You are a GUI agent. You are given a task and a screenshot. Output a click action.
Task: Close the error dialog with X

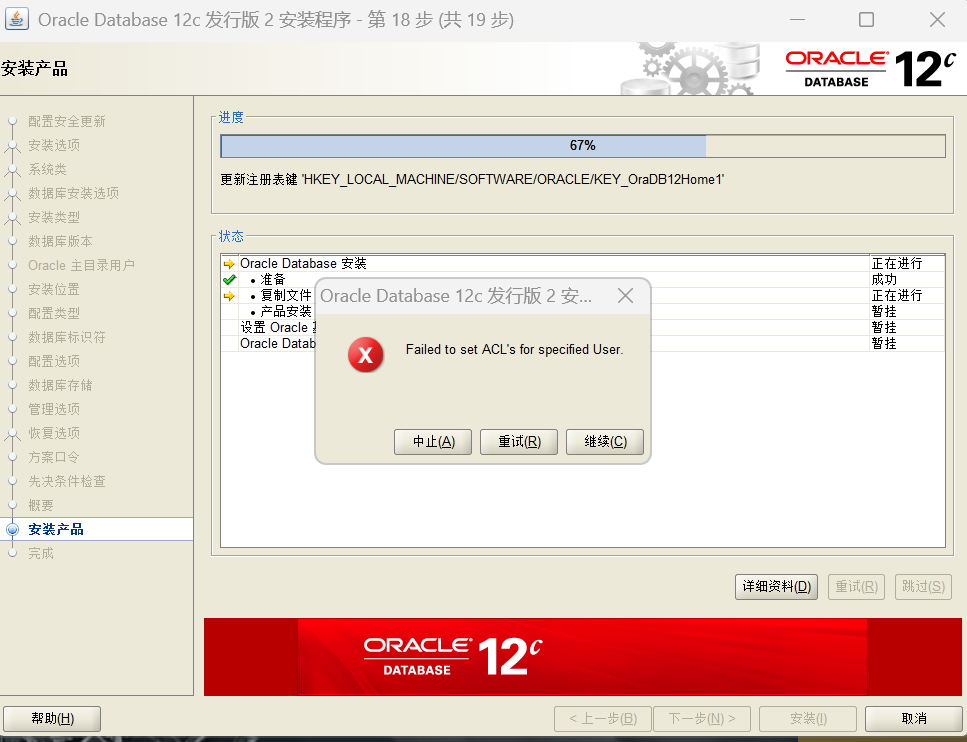625,295
